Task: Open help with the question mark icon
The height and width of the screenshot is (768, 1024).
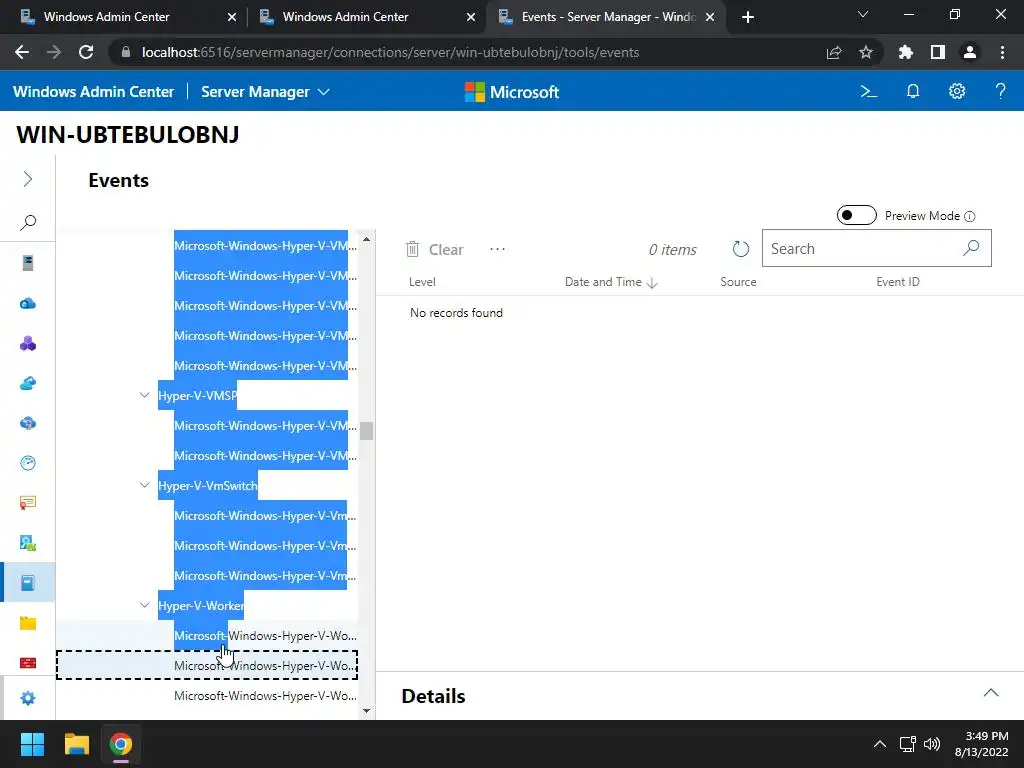Action: point(1000,91)
